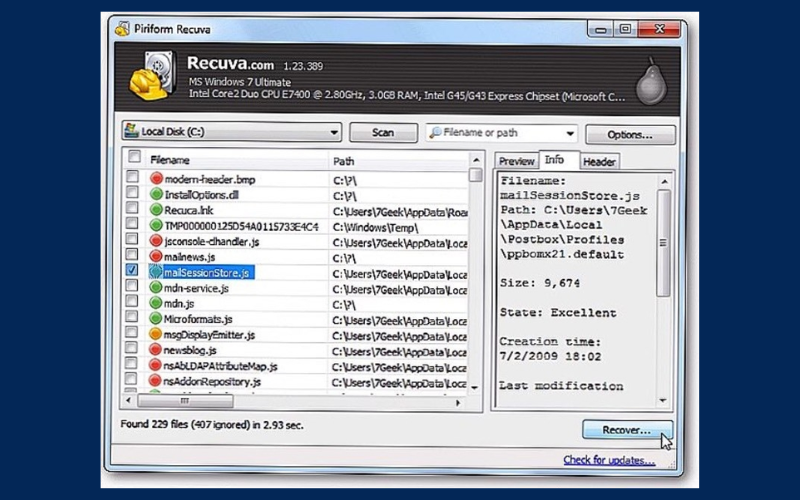Click the Info panel vertical scrollbar thumb
This screenshot has height=500, width=800.
[663, 243]
